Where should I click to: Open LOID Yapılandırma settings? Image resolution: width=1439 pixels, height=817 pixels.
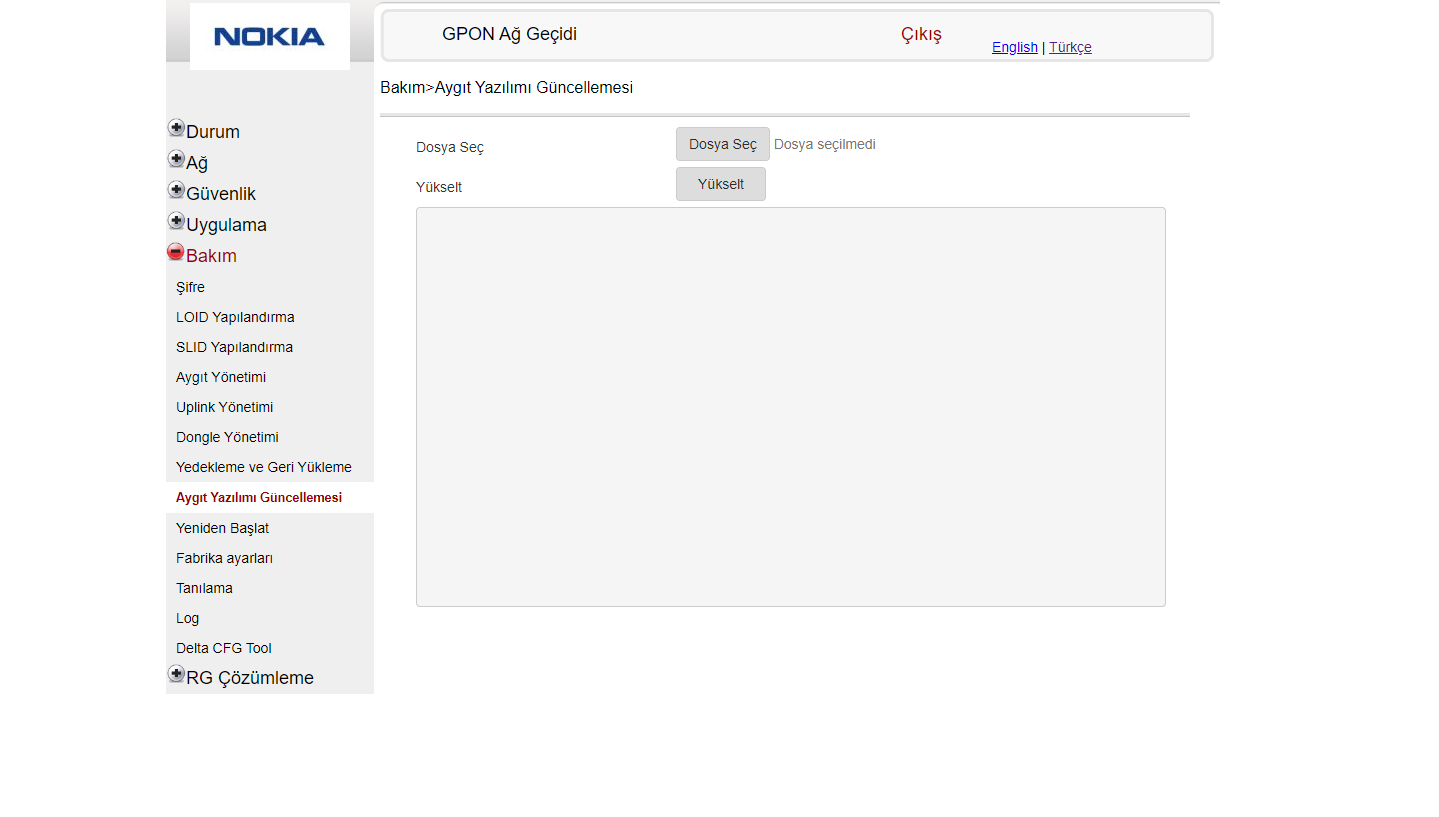(235, 317)
